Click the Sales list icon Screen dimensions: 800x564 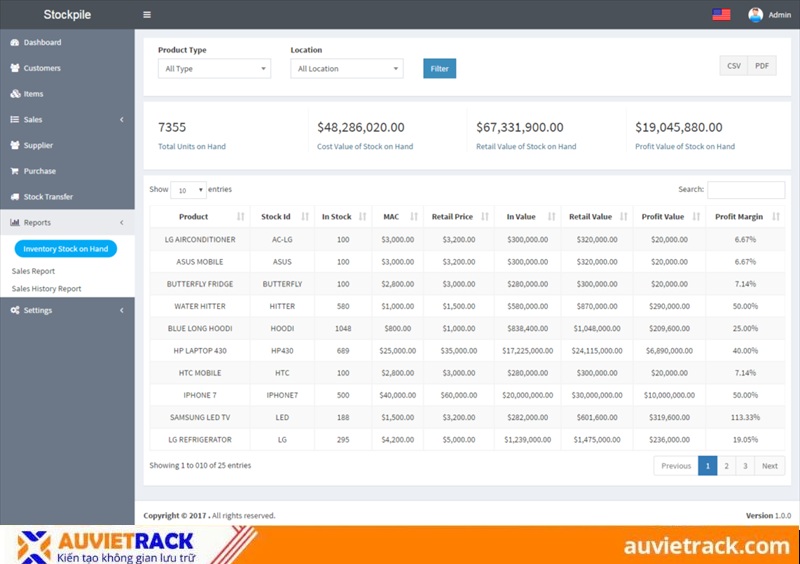[x=15, y=119]
